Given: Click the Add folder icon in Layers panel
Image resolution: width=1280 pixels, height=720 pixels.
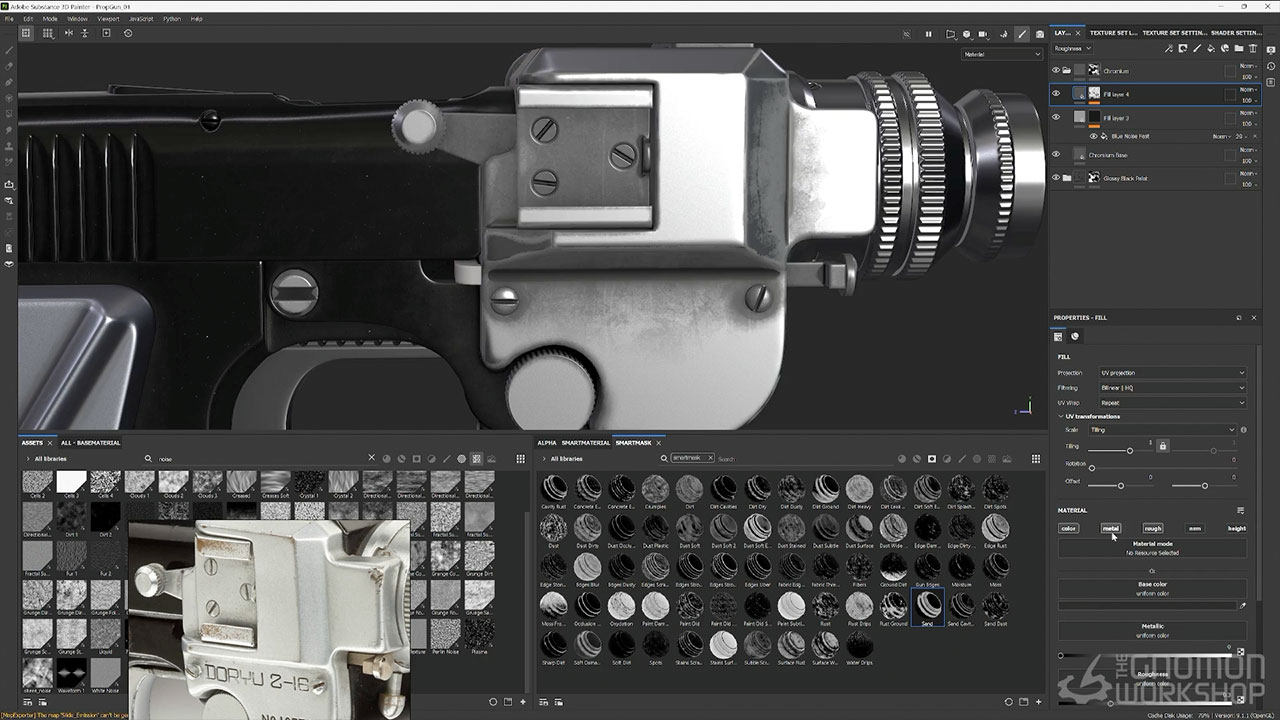Looking at the screenshot, I should [1240, 48].
